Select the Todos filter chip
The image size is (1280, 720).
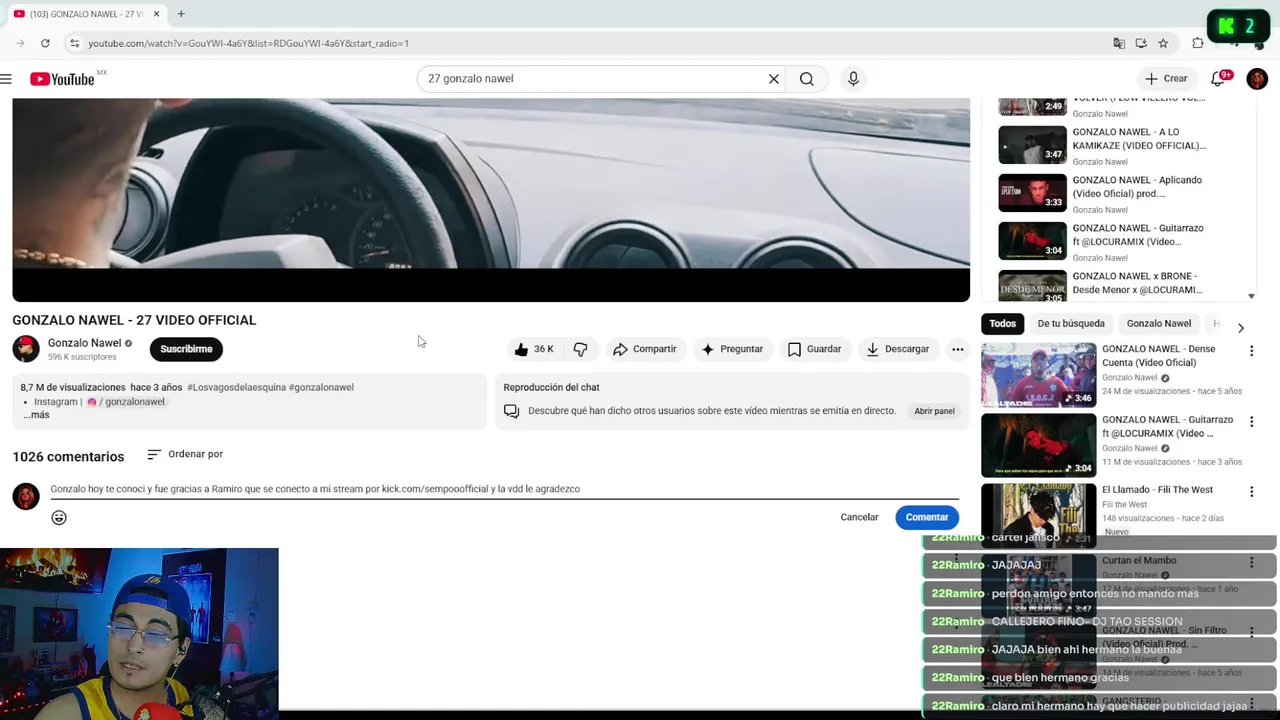(1002, 324)
